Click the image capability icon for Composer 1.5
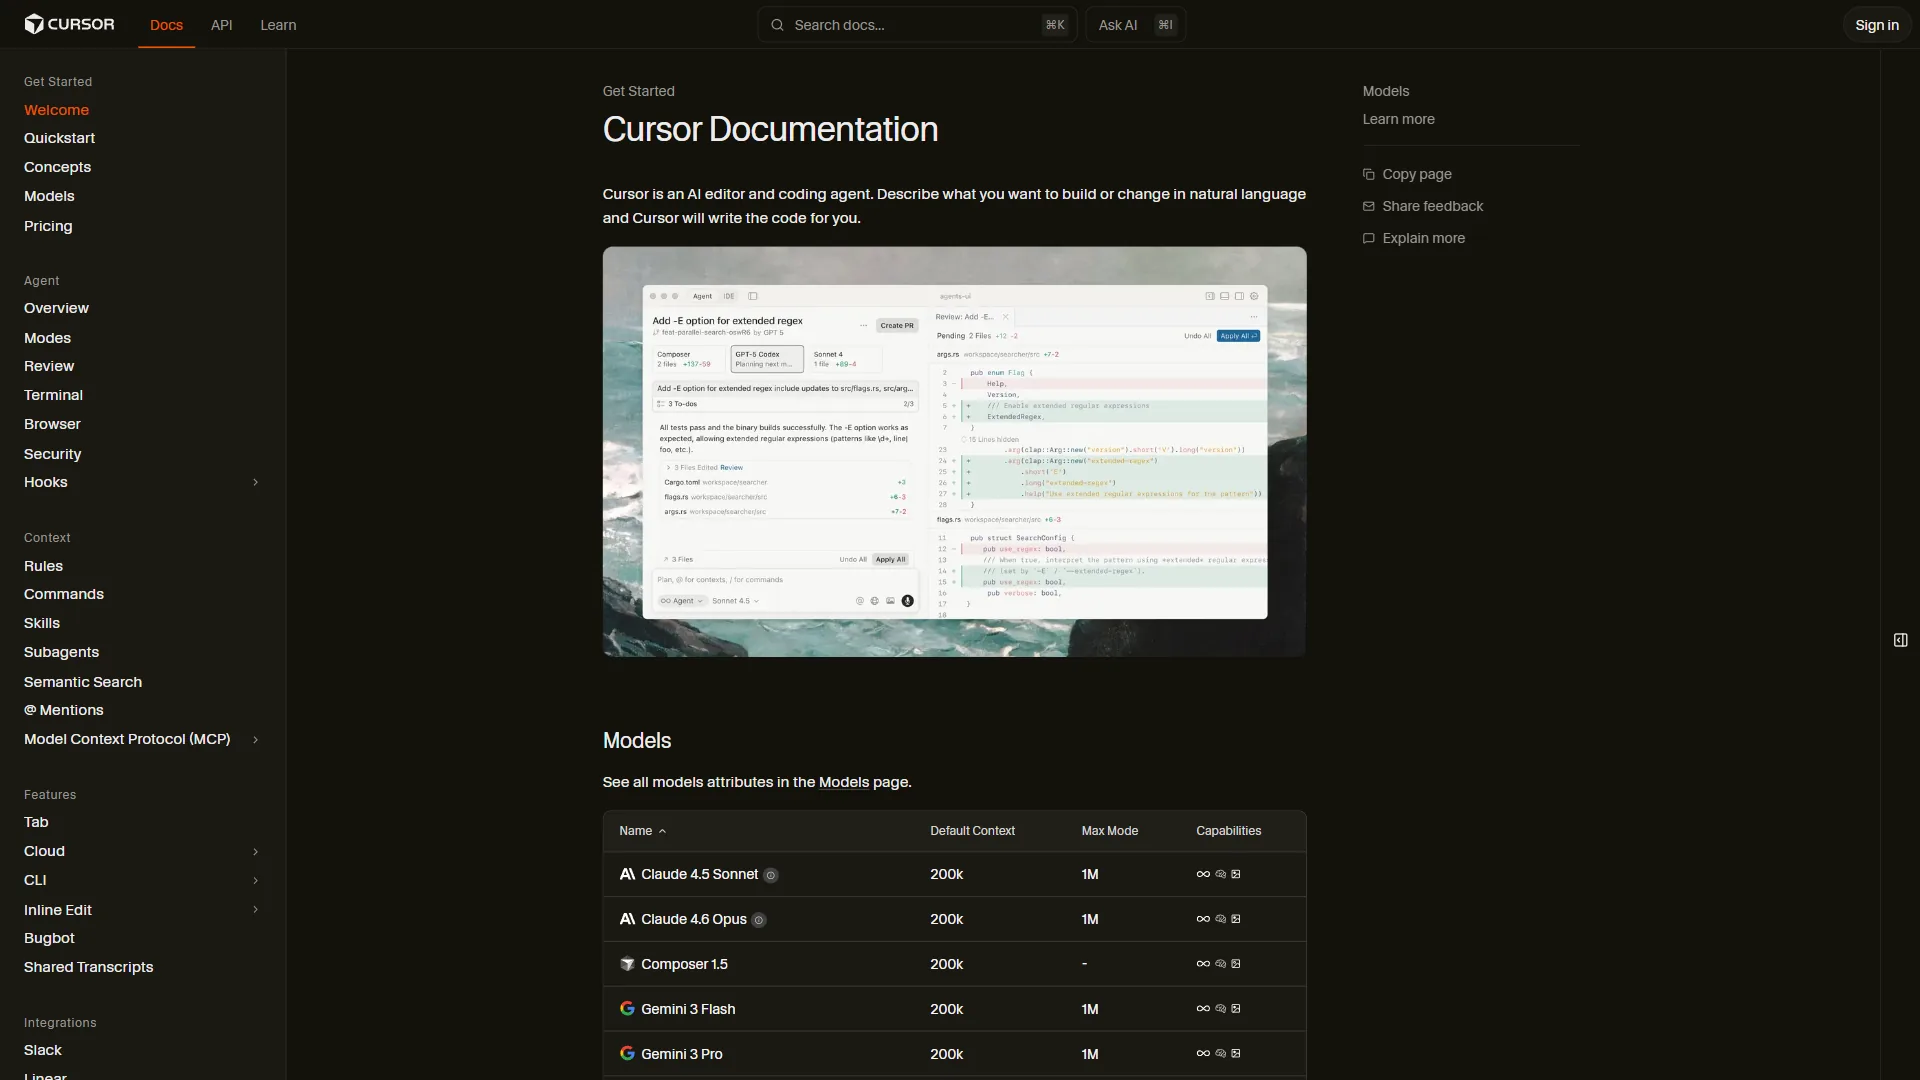1920x1080 pixels. tap(1236, 964)
